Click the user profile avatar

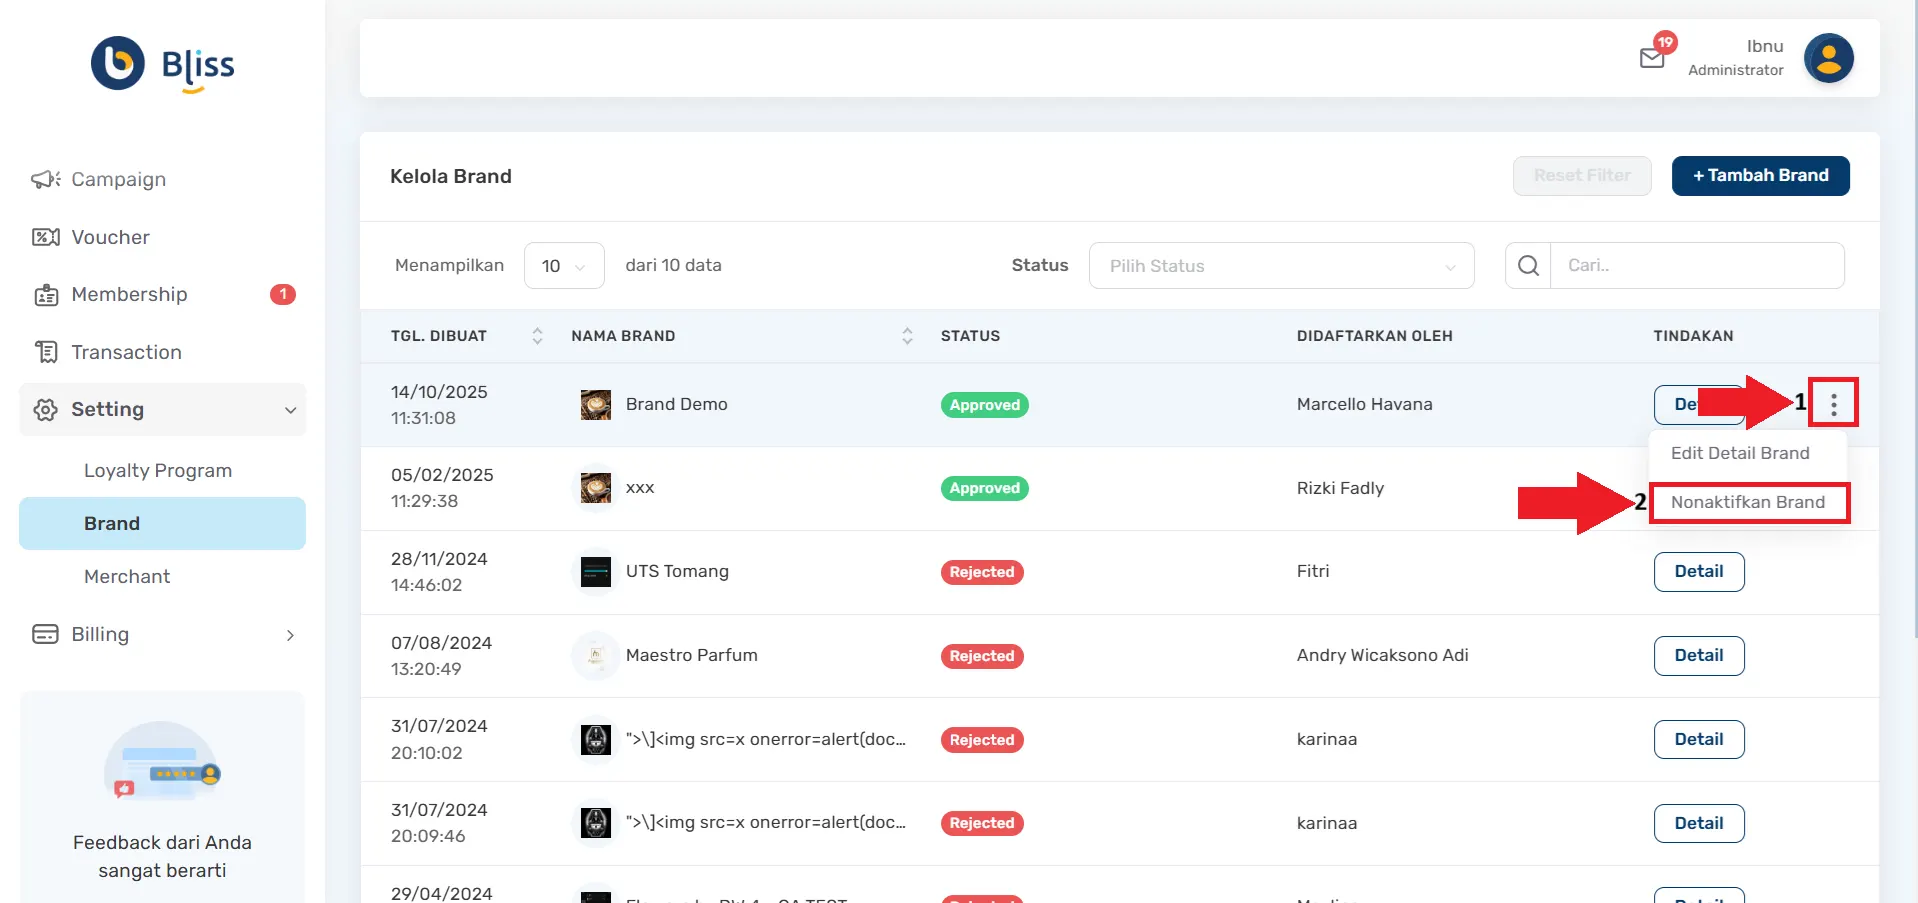pos(1828,58)
